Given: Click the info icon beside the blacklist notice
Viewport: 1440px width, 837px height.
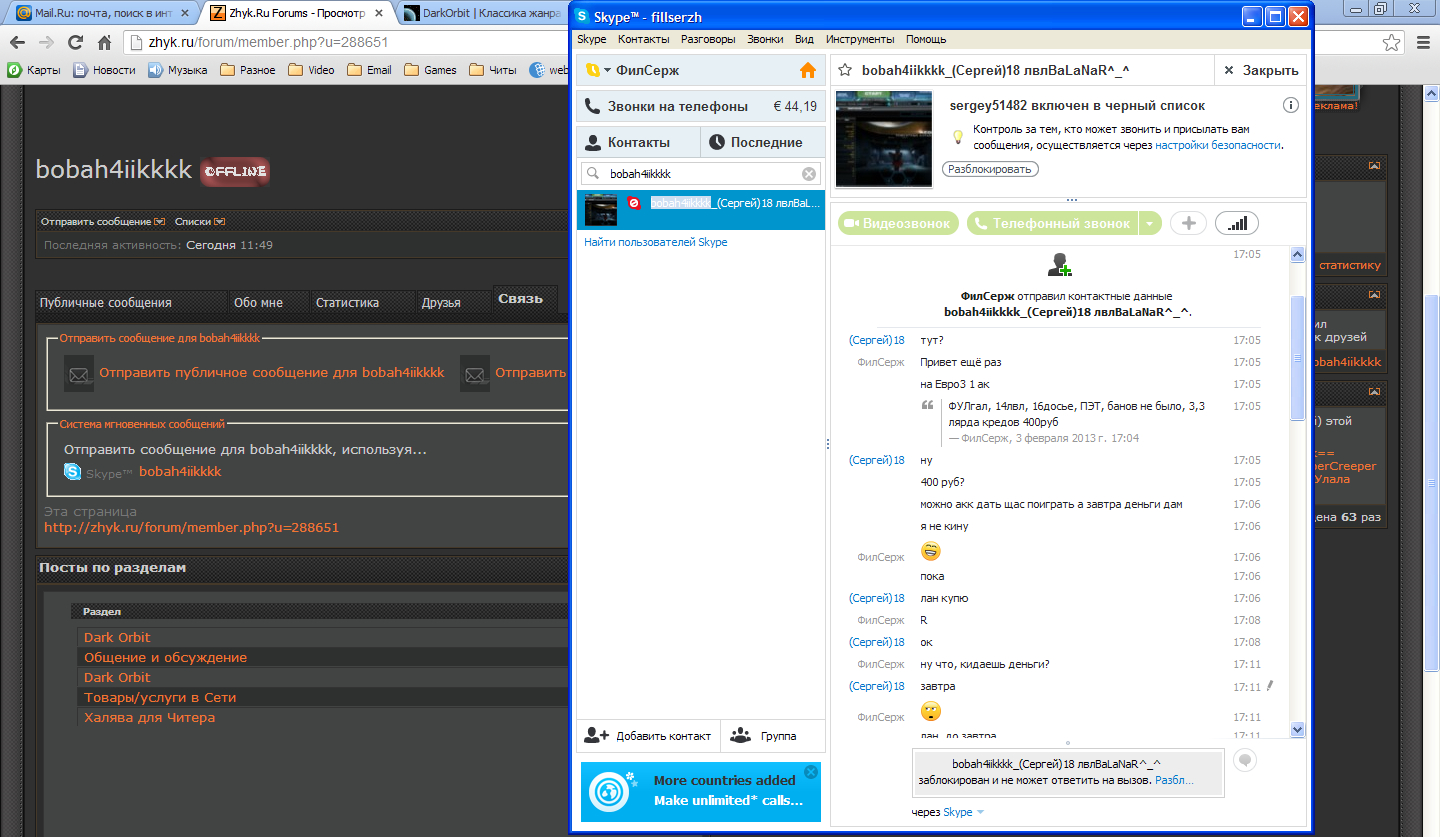Looking at the screenshot, I should [x=1291, y=105].
